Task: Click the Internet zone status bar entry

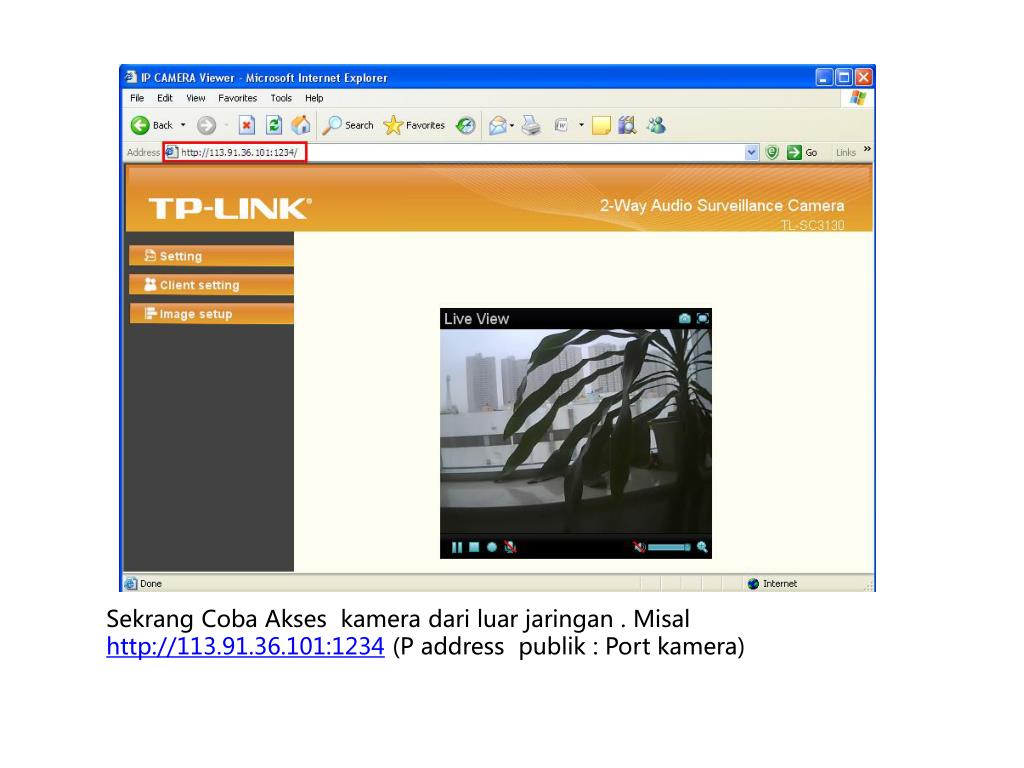Action: click(x=772, y=583)
